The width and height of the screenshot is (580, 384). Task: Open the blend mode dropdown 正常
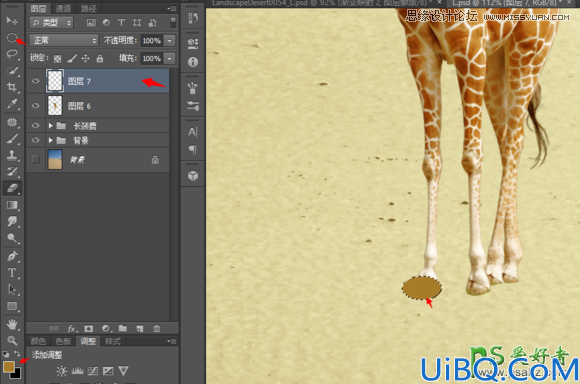[64, 40]
